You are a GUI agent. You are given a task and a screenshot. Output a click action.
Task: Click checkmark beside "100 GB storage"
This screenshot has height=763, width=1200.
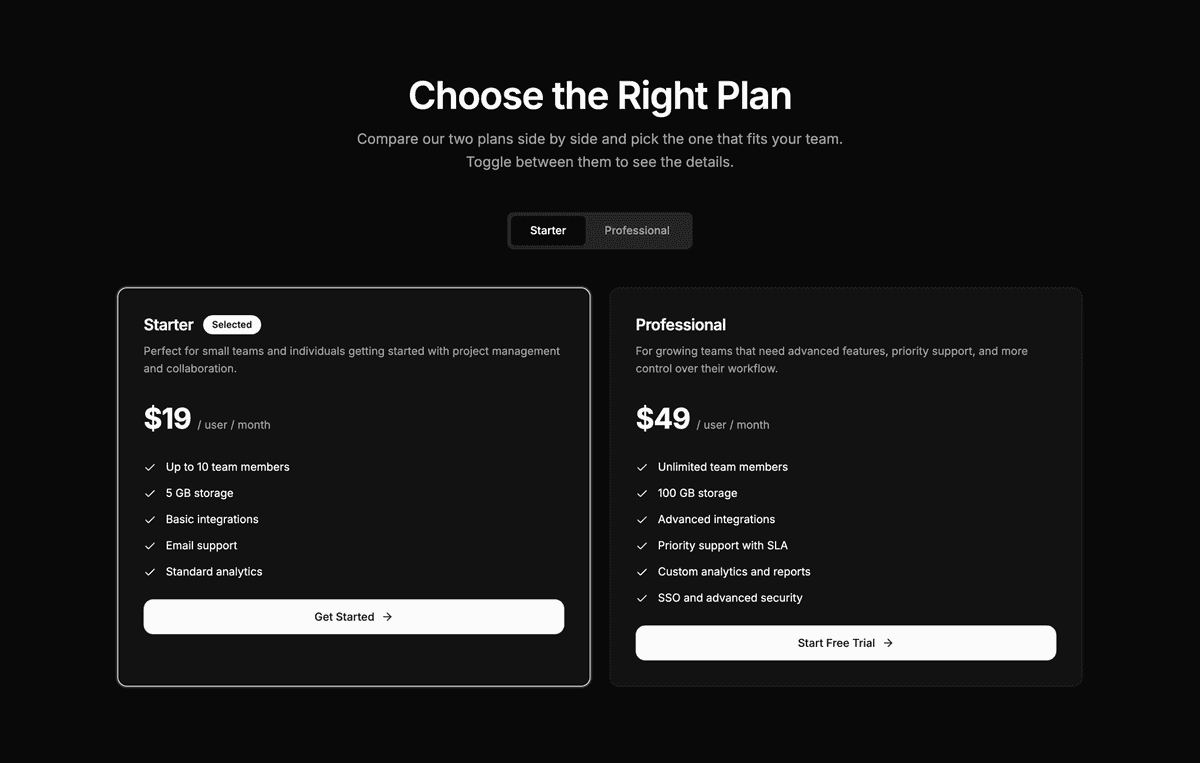(x=641, y=493)
